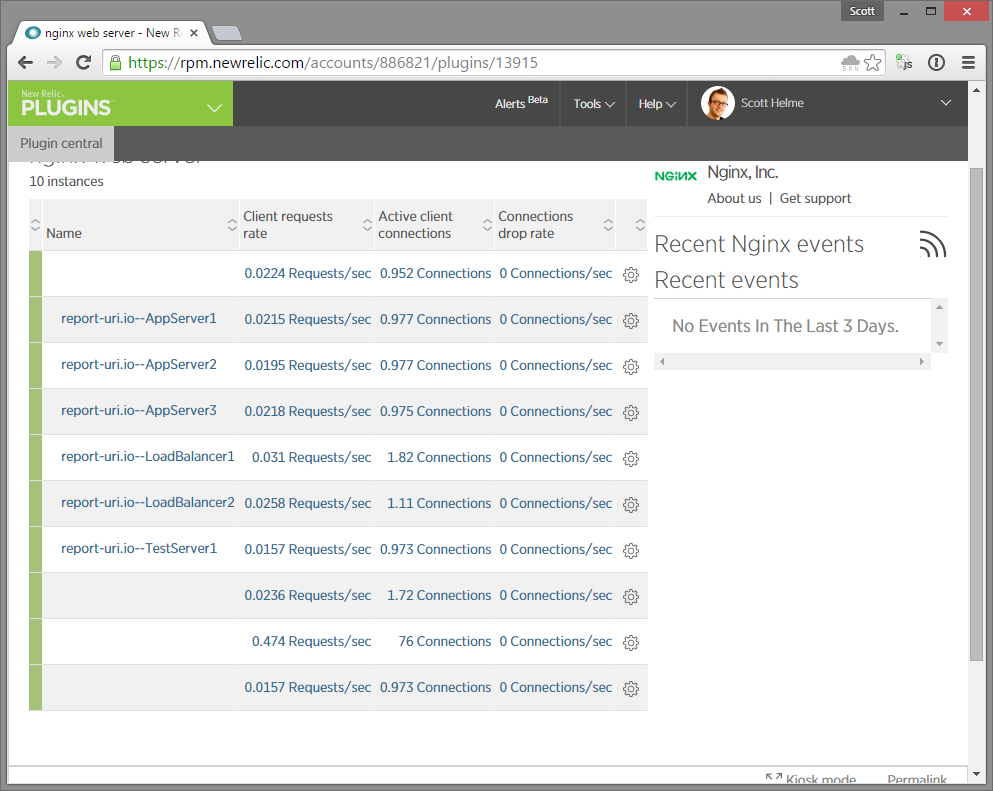993x791 pixels.
Task: Expand the Tools menu
Action: pyautogui.click(x=593, y=103)
